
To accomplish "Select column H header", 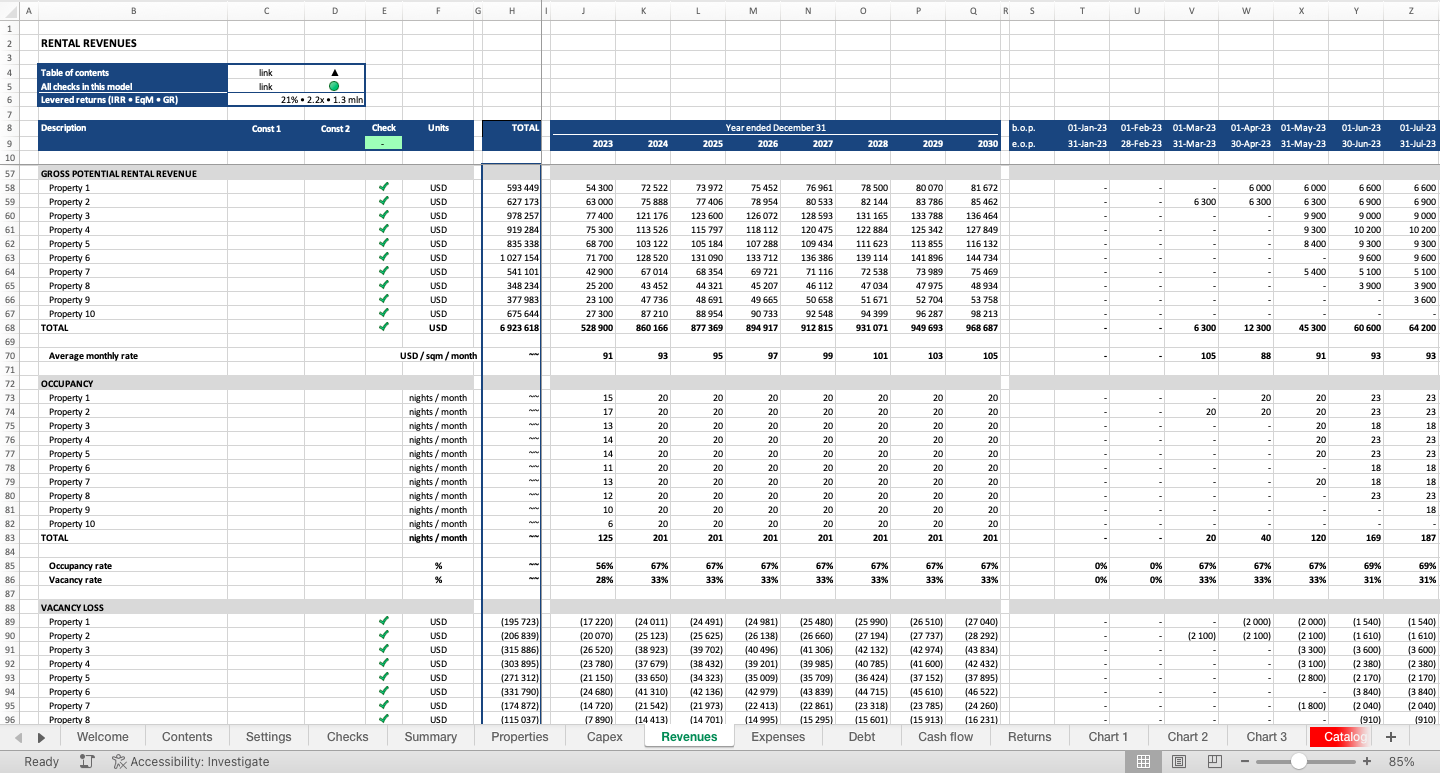I will point(512,11).
